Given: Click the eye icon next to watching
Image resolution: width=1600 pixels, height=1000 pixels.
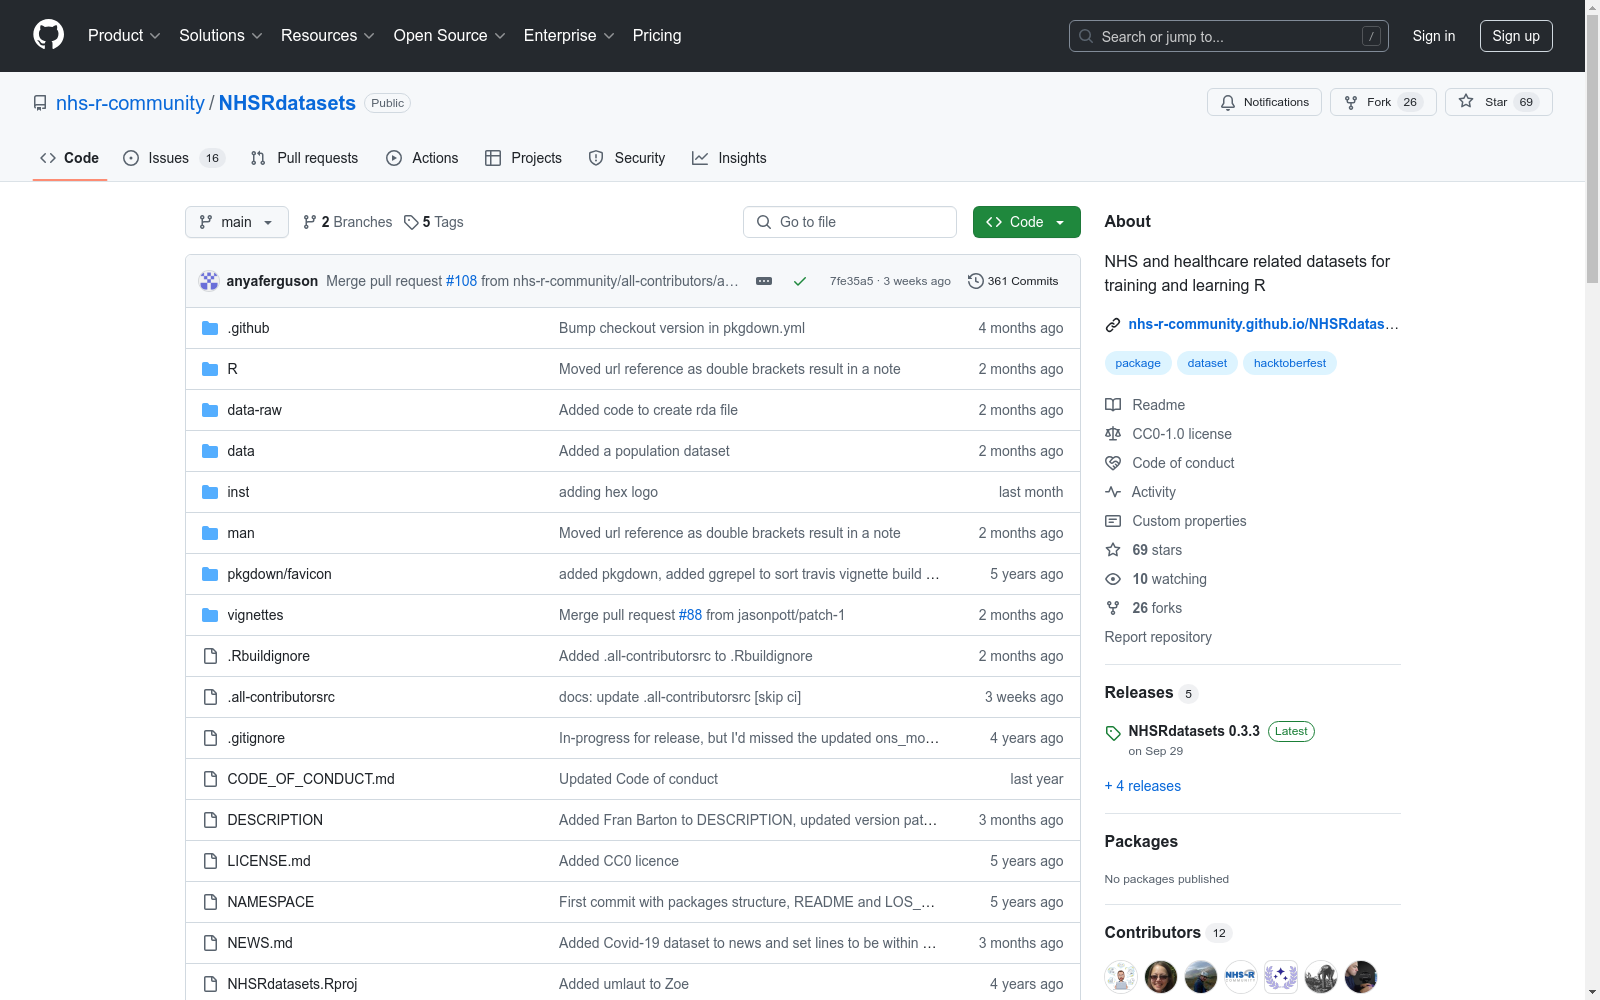Looking at the screenshot, I should point(1113,579).
